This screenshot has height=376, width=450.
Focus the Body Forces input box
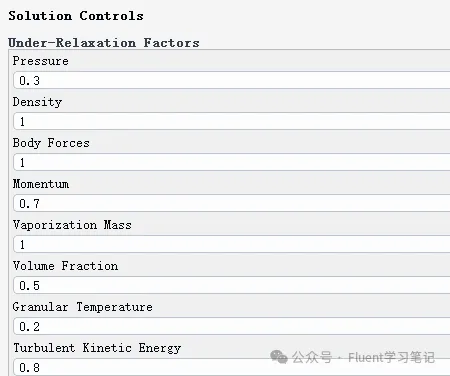pyautogui.click(x=232, y=162)
